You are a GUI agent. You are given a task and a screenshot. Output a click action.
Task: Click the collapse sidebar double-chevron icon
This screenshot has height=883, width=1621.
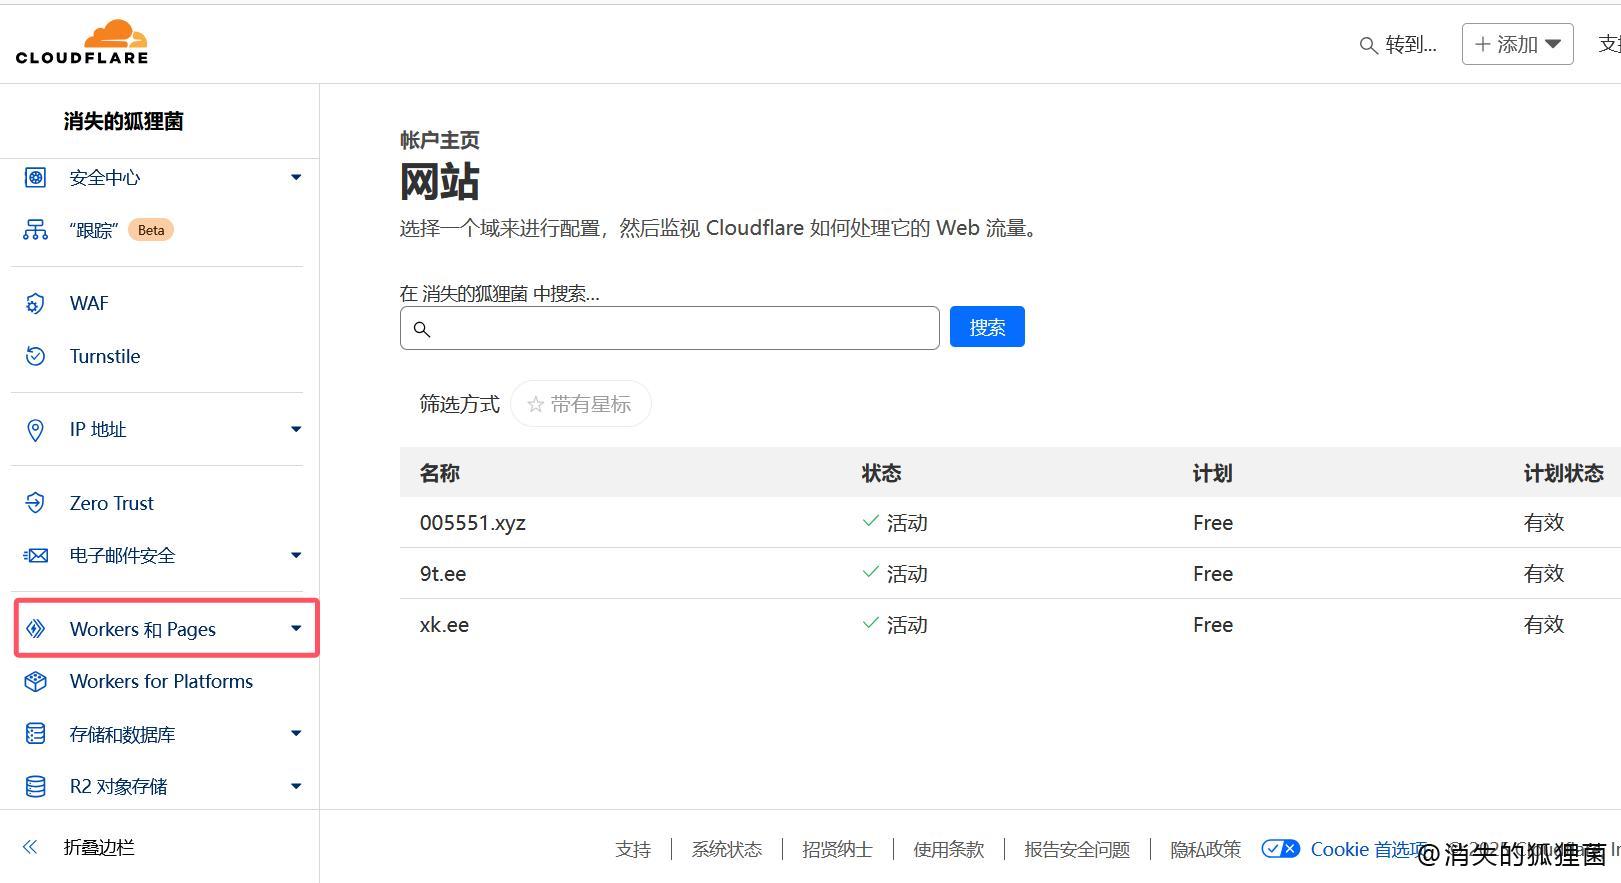30,847
